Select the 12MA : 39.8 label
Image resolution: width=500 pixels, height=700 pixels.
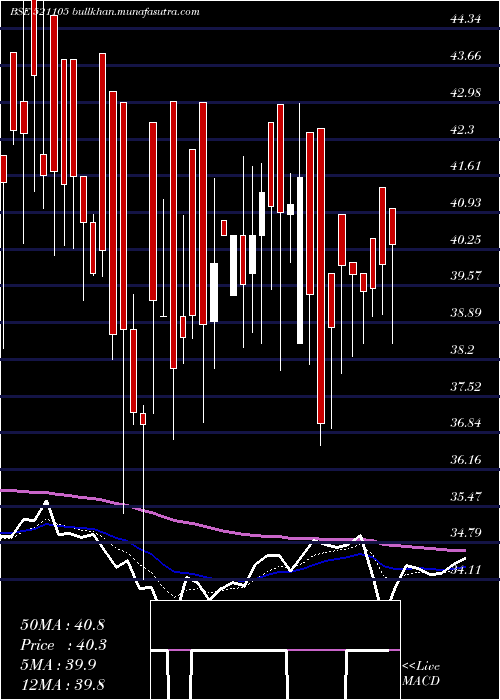(62, 684)
